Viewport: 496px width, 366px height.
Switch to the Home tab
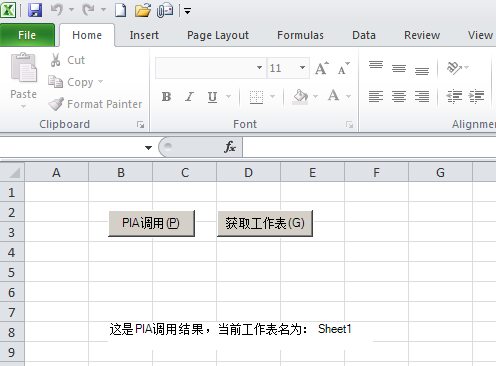click(x=87, y=35)
